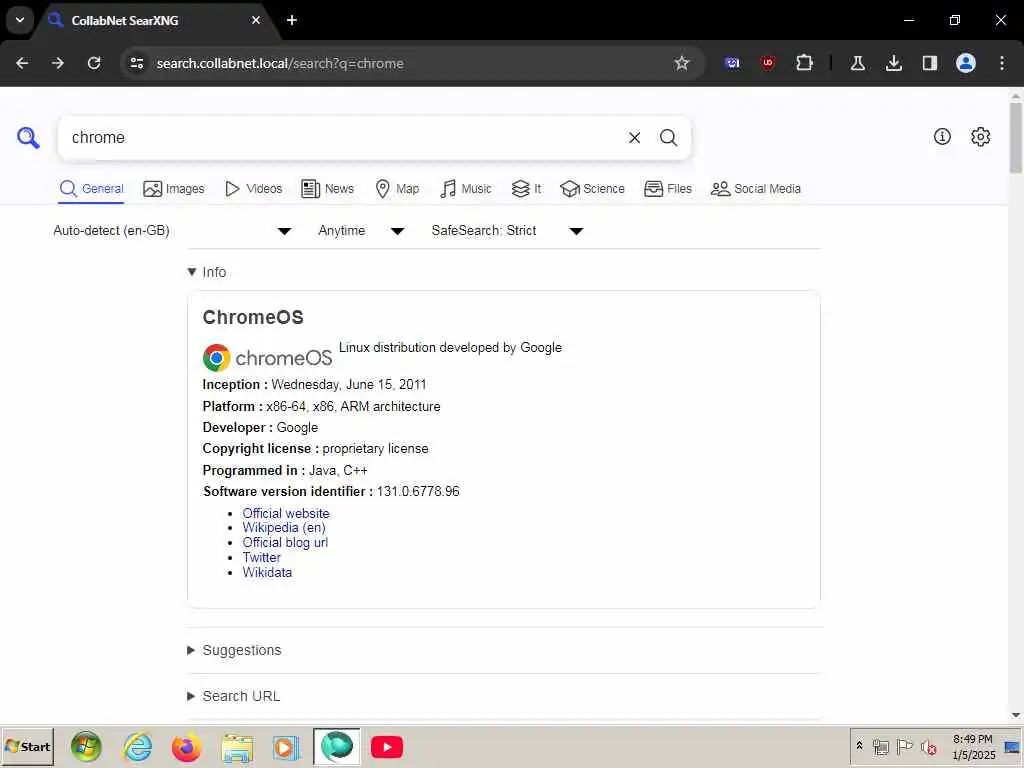Open browser Downloads icon

tap(893, 63)
